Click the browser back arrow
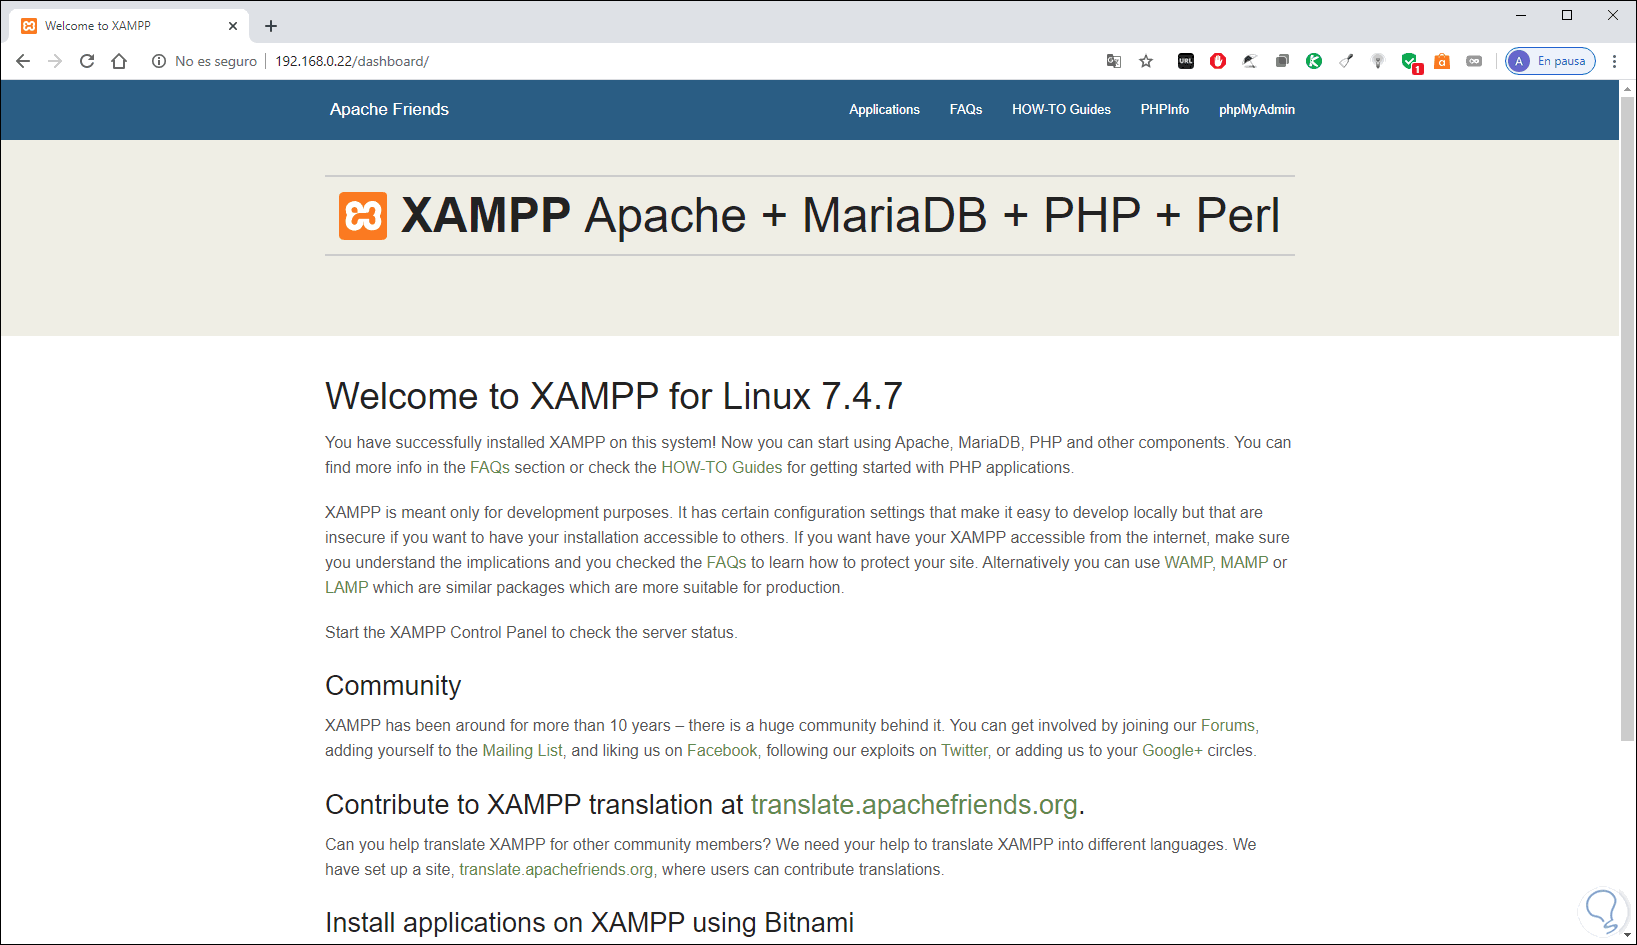This screenshot has width=1637, height=945. coord(23,61)
